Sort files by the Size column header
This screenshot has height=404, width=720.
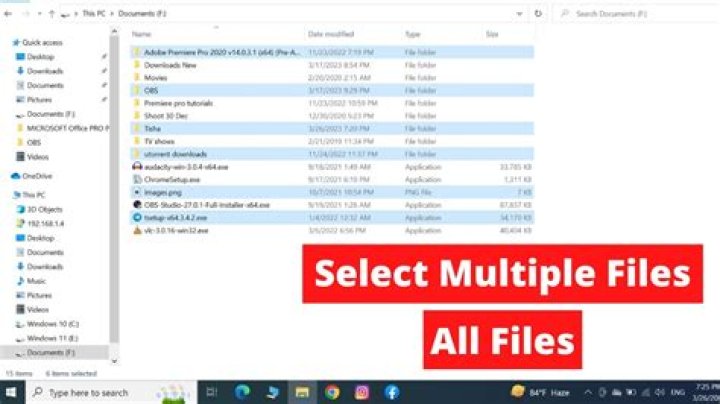click(x=492, y=34)
